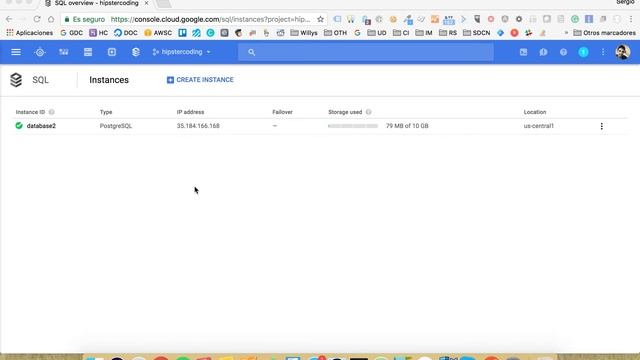The height and width of the screenshot is (360, 640).
Task: Click the green status check for database2
Action: [19, 126]
